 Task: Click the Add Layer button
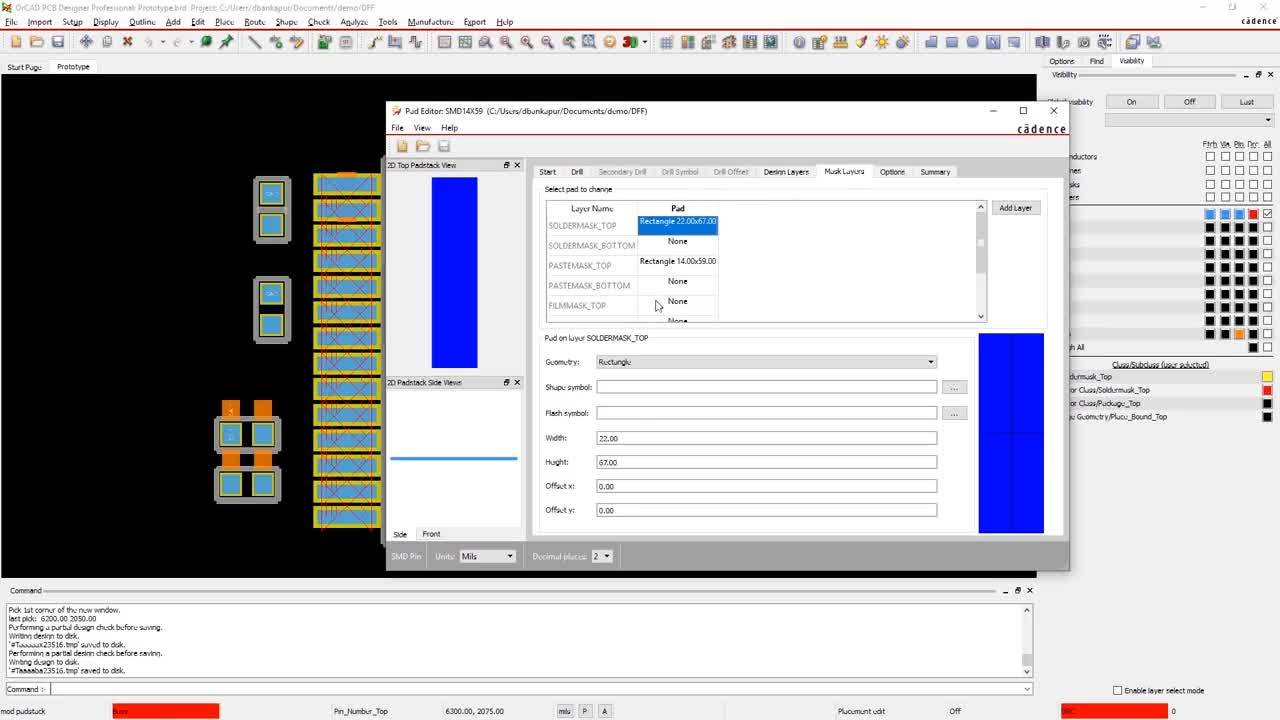(x=1016, y=207)
